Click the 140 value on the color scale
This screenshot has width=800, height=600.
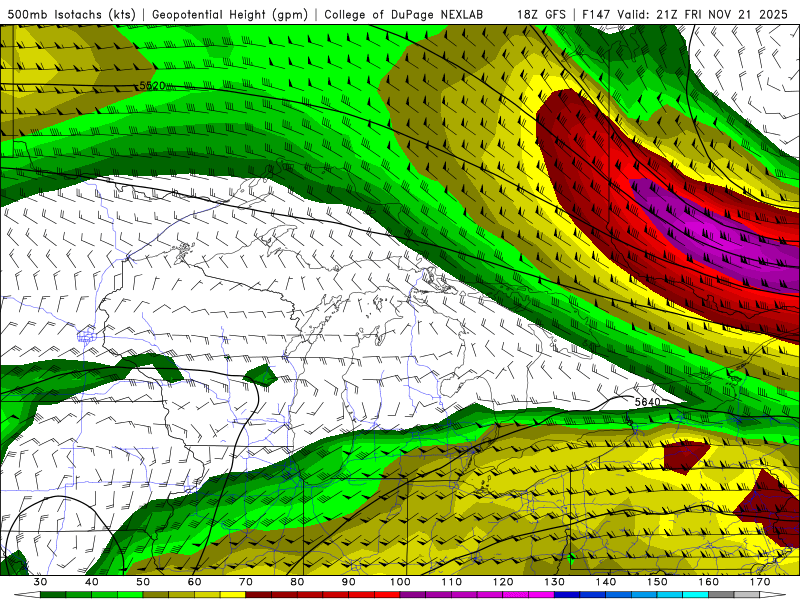(606, 582)
